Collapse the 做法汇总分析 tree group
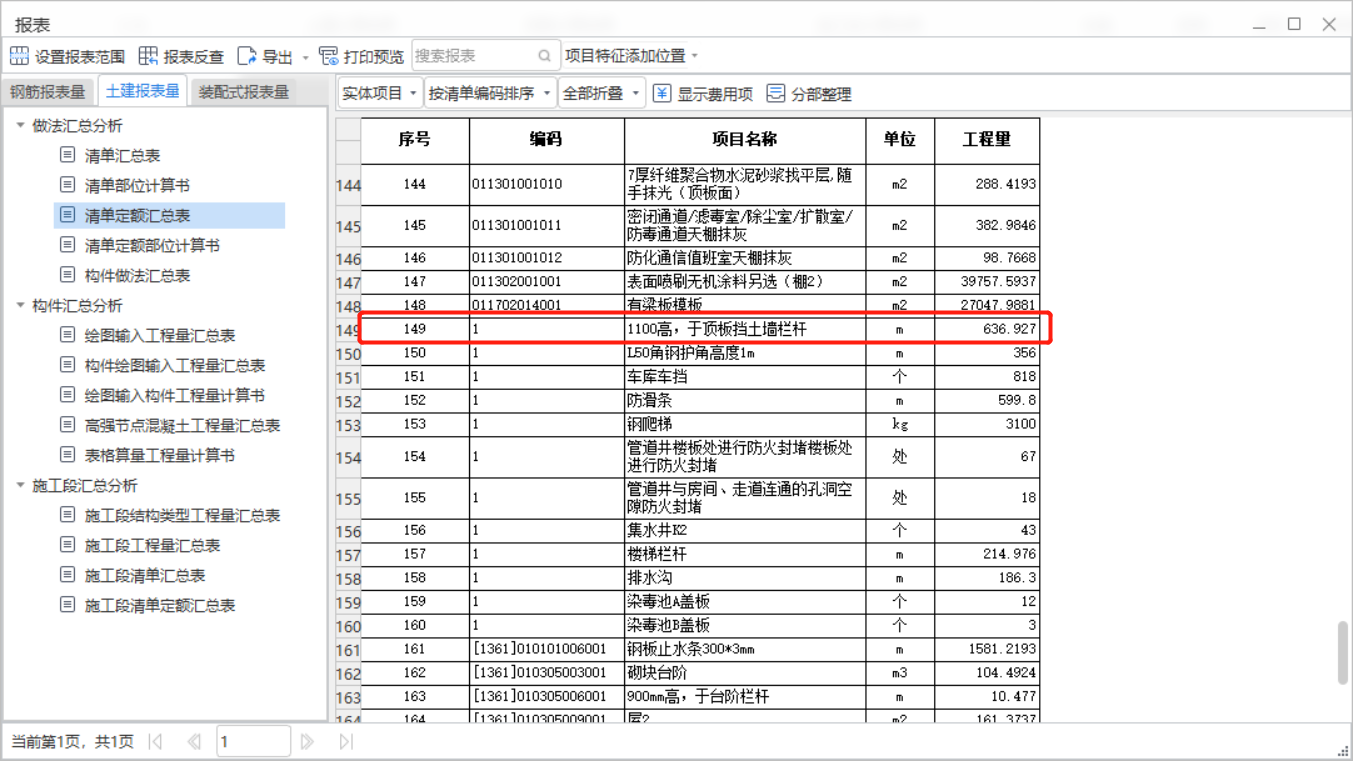 tap(20, 125)
